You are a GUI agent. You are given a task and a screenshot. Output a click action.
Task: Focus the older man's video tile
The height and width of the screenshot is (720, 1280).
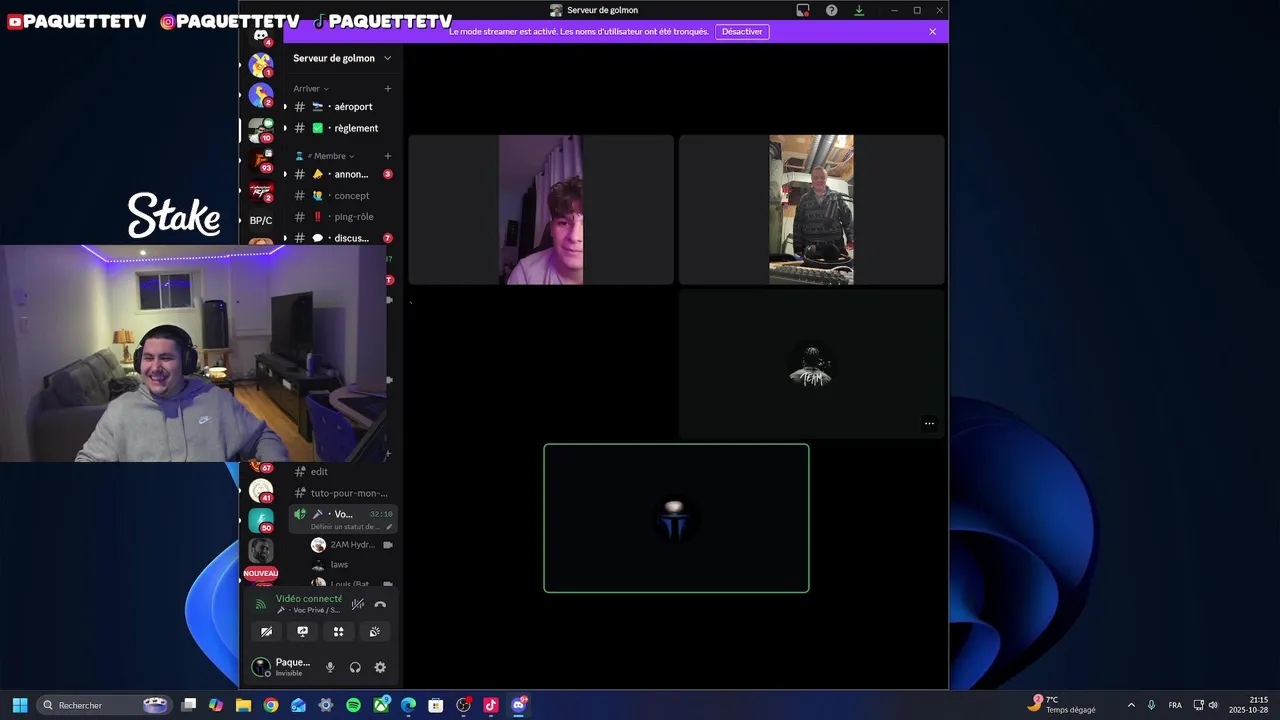811,210
